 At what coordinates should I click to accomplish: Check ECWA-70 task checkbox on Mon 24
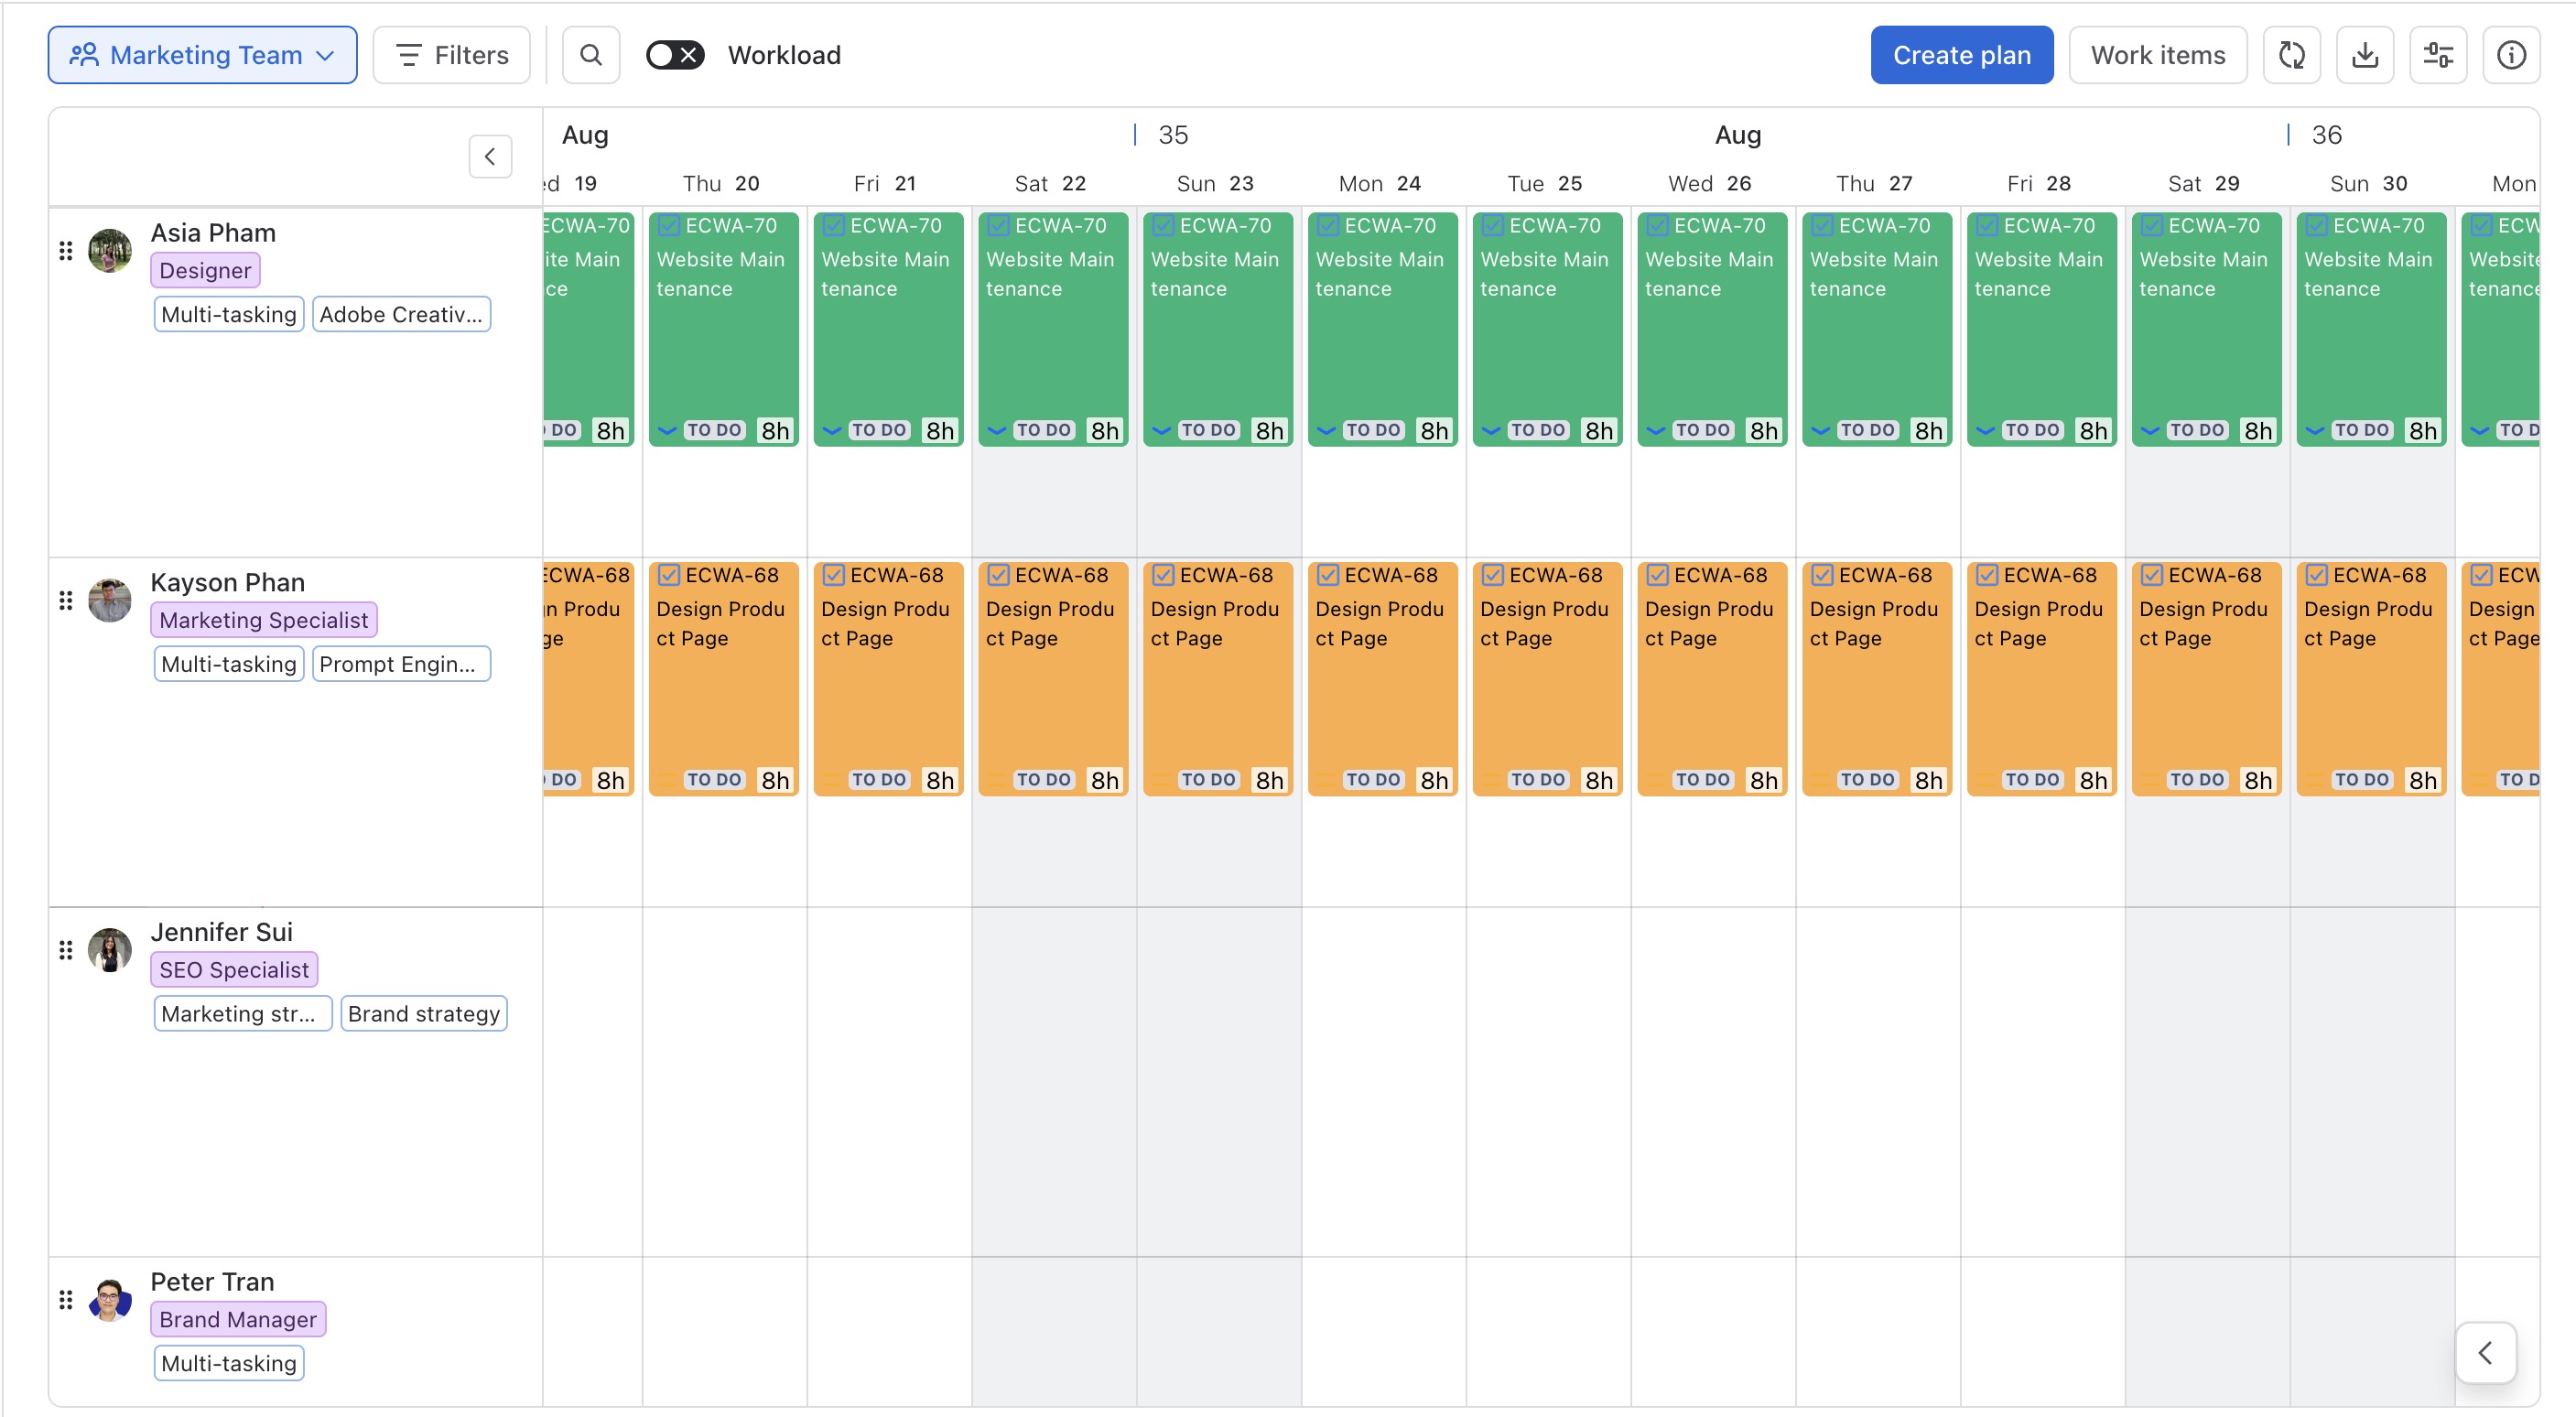pos(1328,226)
